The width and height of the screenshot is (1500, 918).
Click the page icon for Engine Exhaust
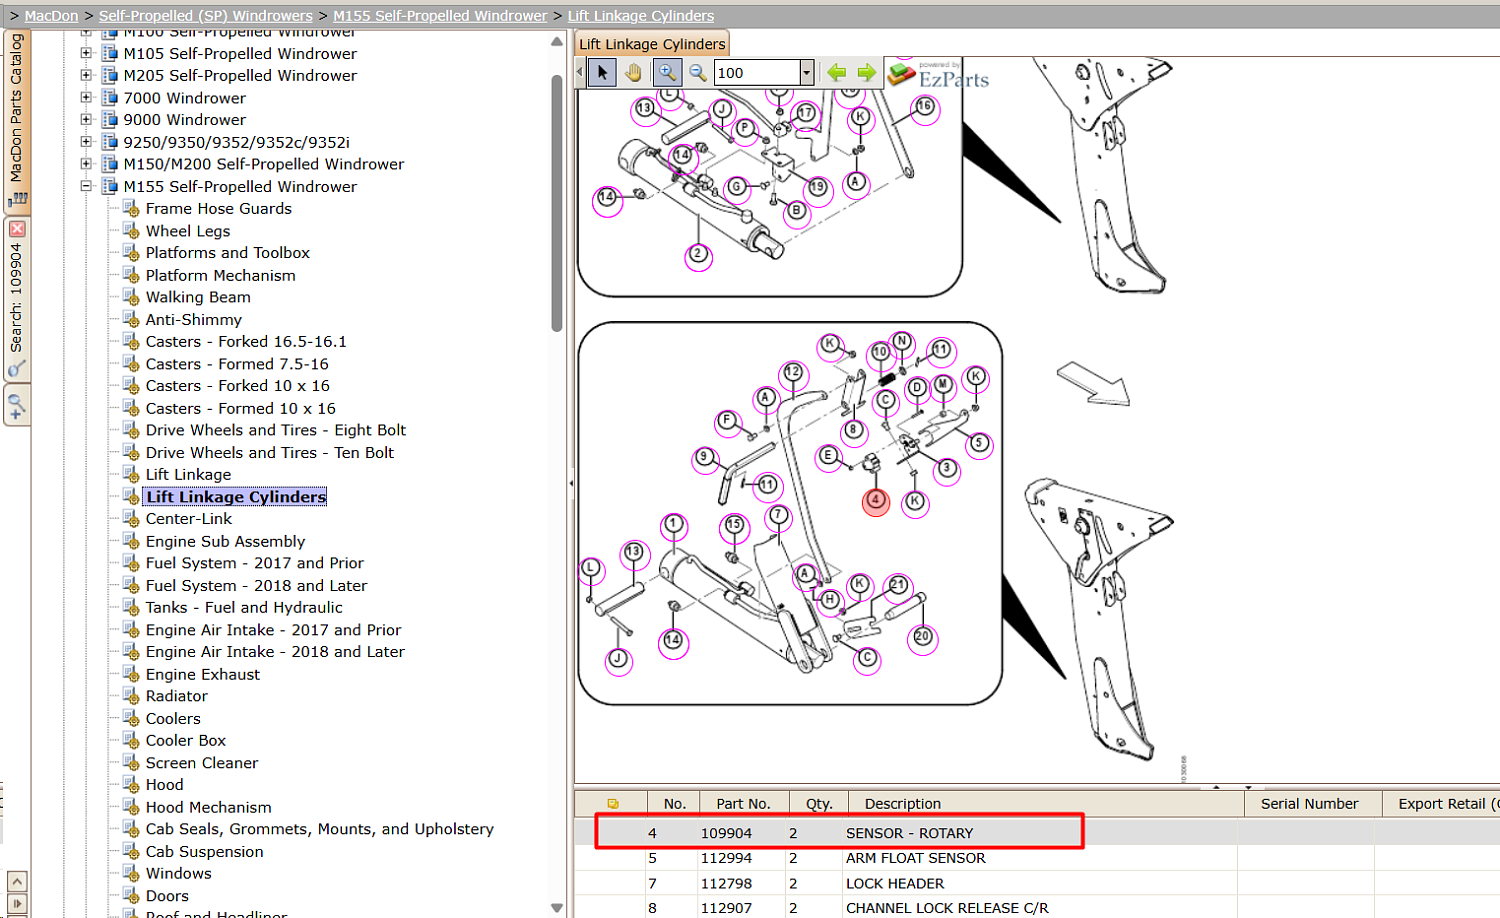tap(131, 675)
